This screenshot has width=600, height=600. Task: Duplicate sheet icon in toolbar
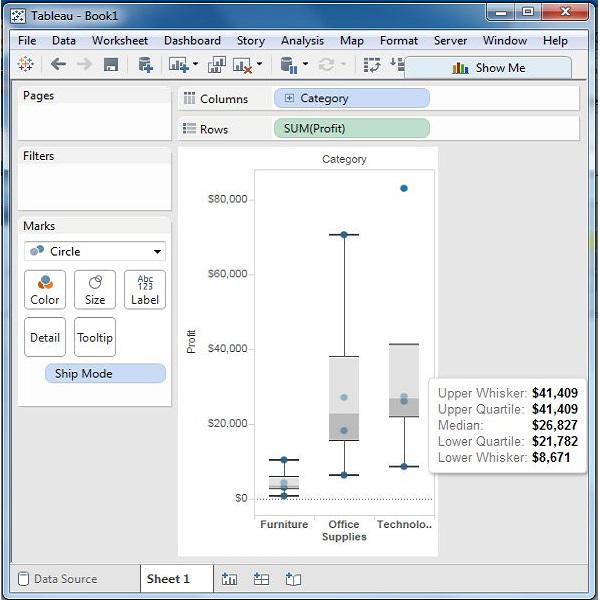(x=217, y=64)
